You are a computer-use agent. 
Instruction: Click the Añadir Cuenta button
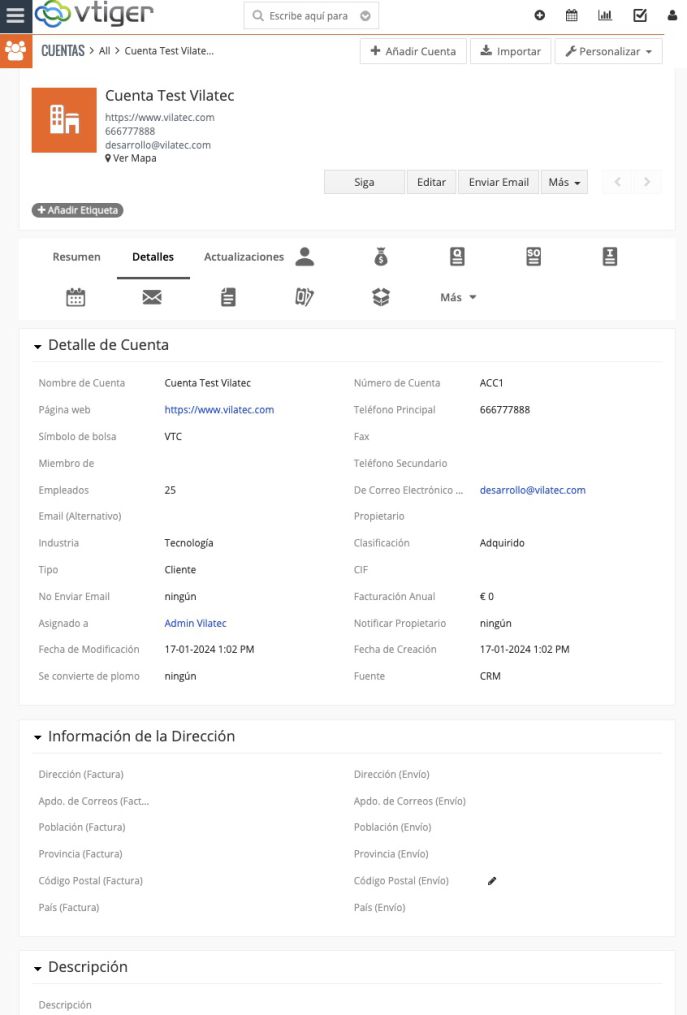point(413,51)
